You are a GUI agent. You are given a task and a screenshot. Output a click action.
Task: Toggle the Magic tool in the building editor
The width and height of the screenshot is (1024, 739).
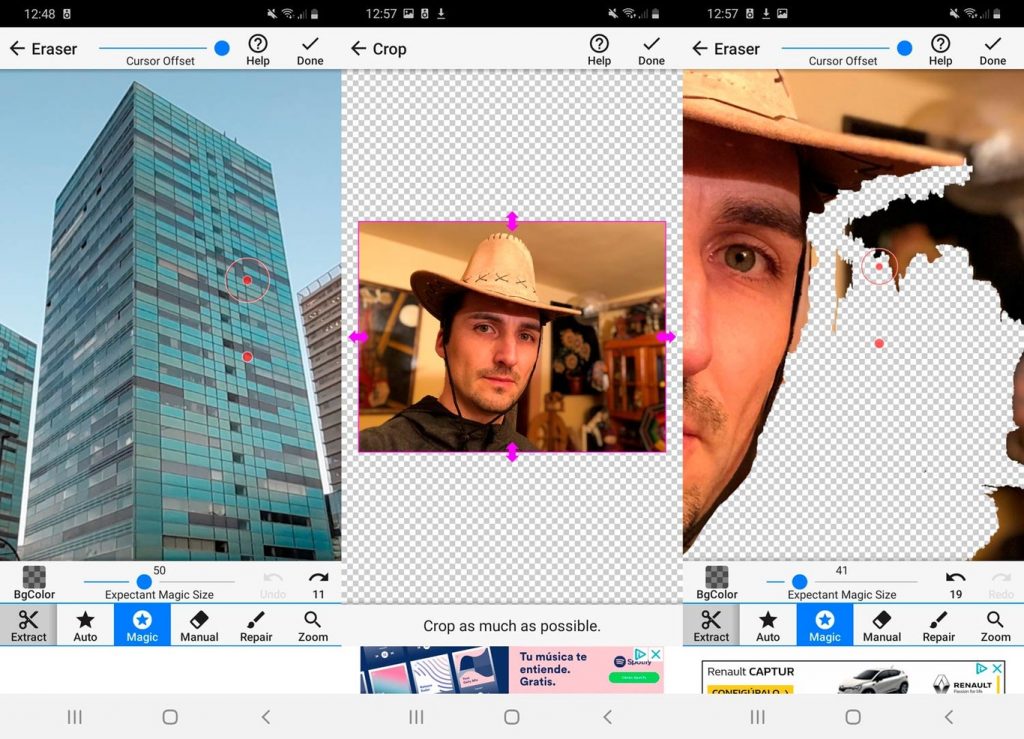coord(142,625)
